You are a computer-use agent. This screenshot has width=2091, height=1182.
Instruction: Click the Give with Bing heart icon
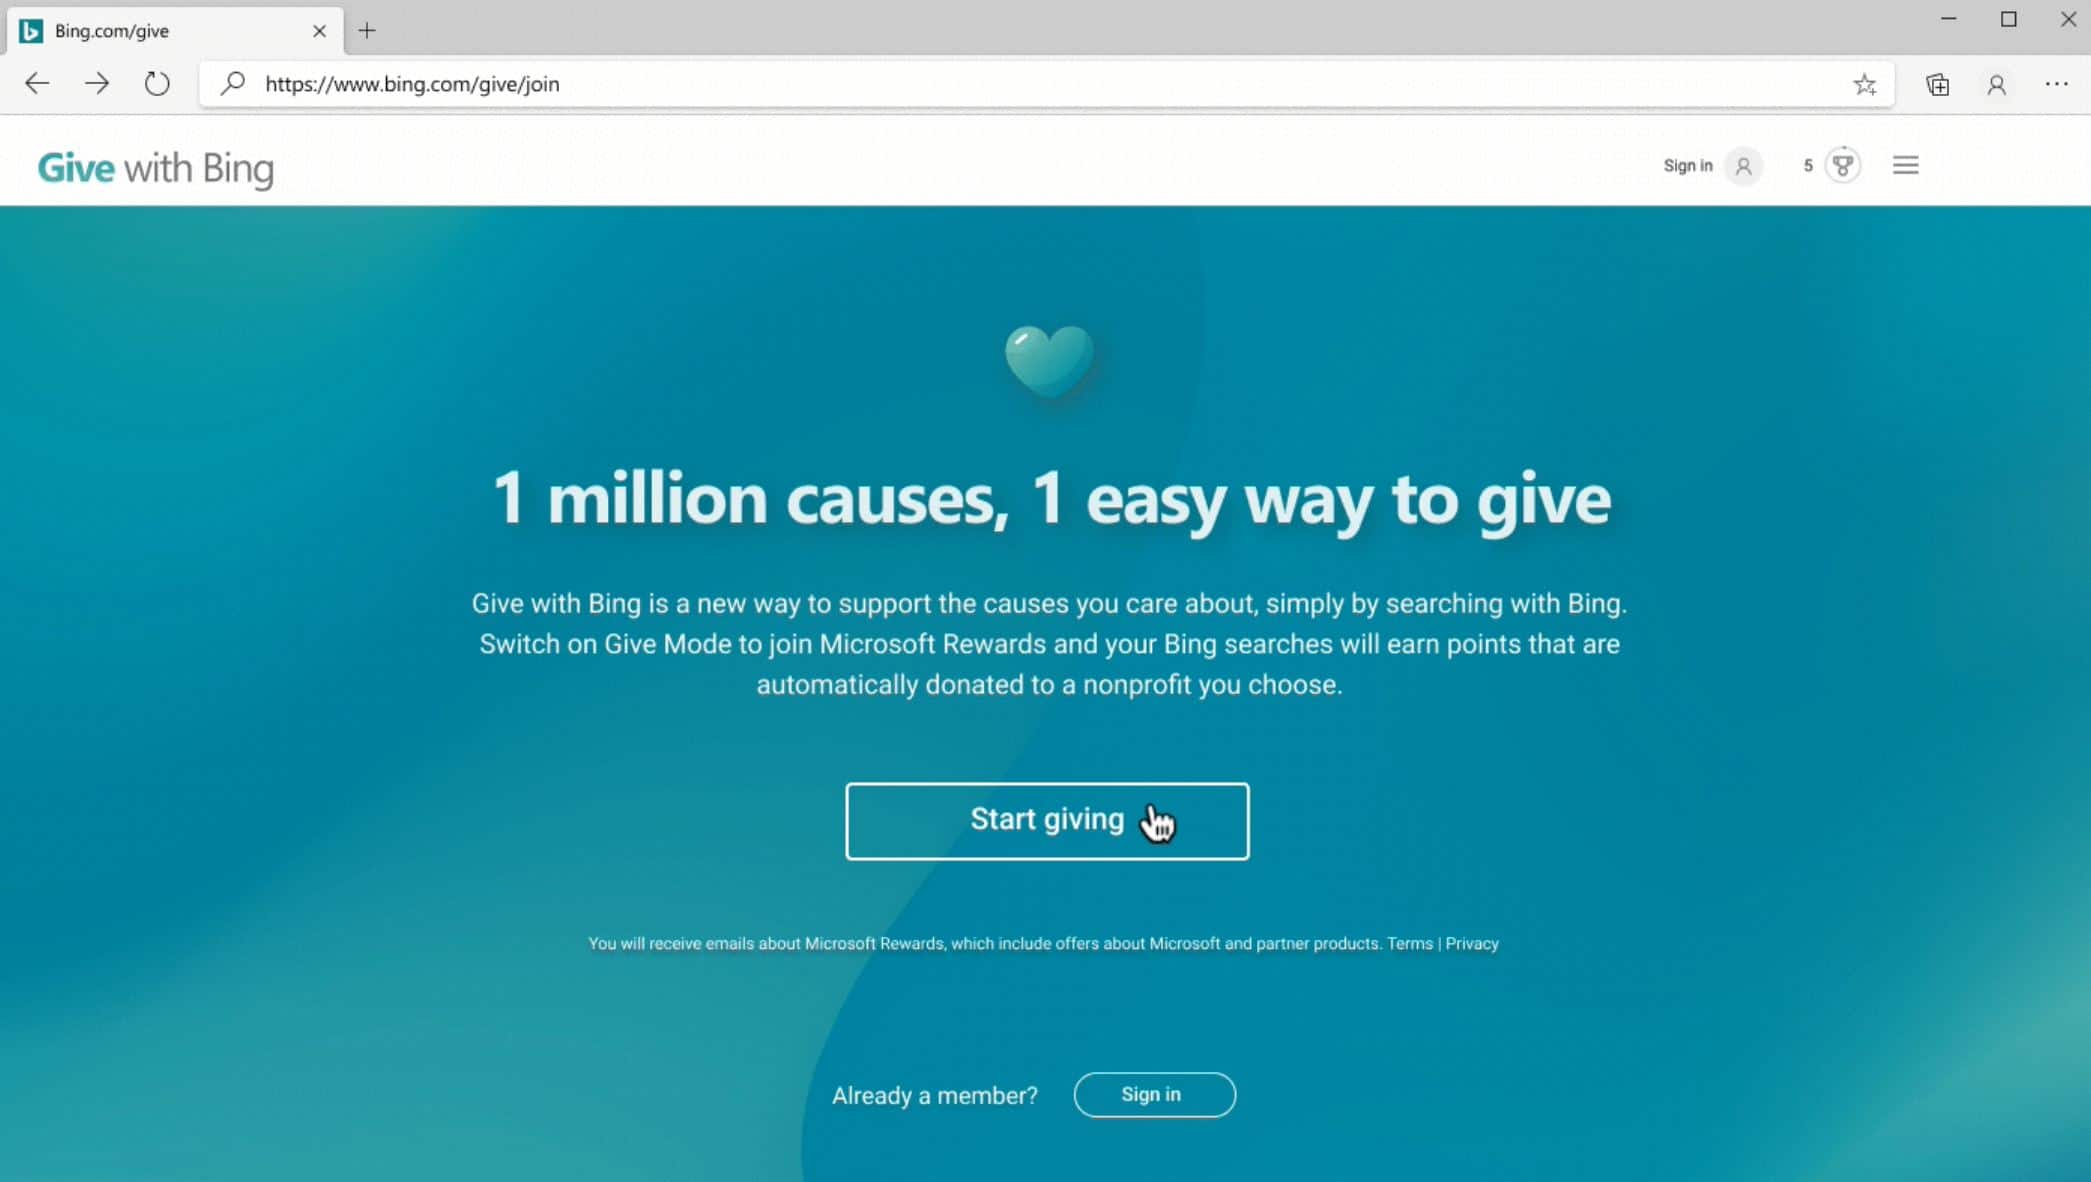(1048, 359)
